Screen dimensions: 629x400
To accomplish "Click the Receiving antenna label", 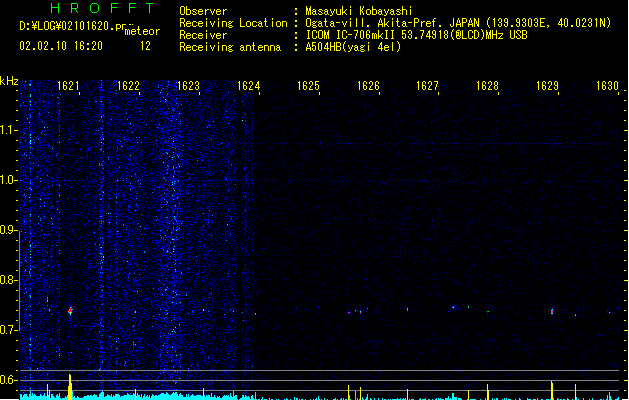I will point(230,47).
